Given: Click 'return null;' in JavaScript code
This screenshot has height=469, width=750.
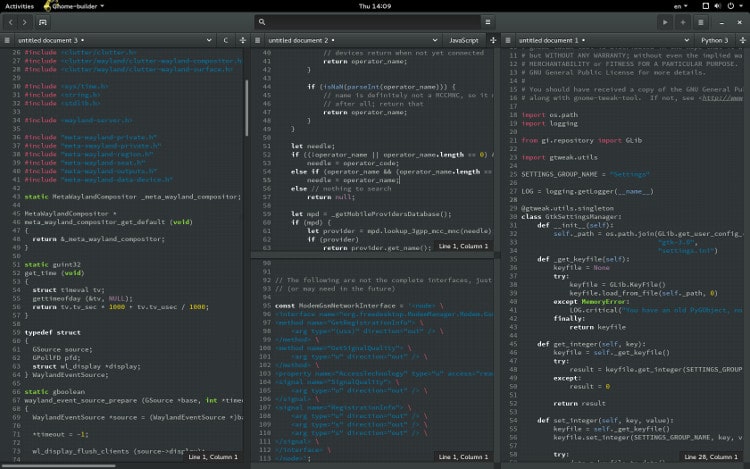Looking at the screenshot, I should click(331, 197).
